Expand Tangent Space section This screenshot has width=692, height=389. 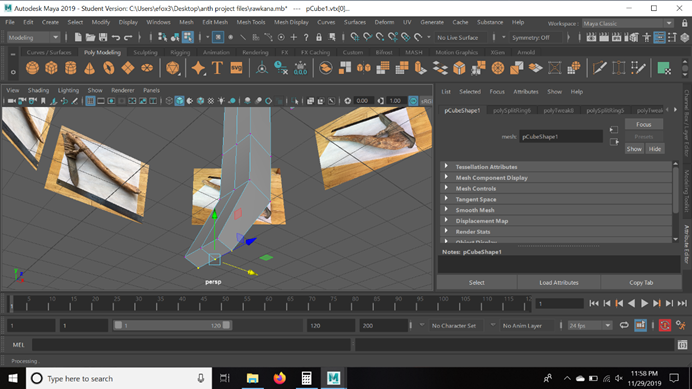tap(556, 199)
